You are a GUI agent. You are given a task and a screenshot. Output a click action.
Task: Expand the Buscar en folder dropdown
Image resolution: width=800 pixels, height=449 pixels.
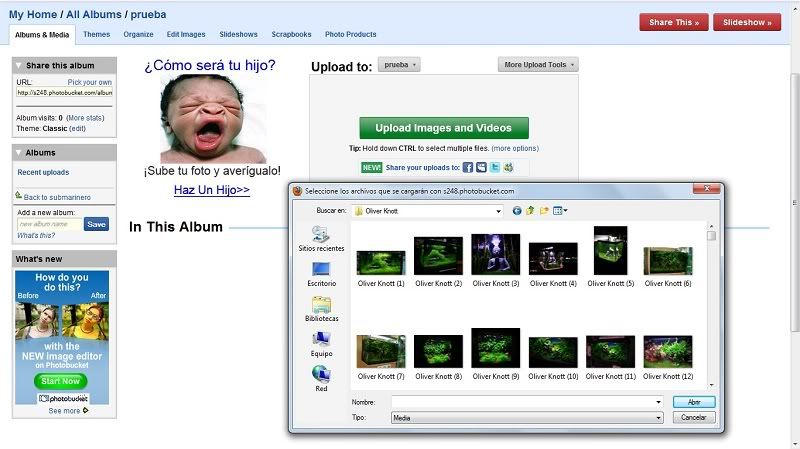point(498,211)
